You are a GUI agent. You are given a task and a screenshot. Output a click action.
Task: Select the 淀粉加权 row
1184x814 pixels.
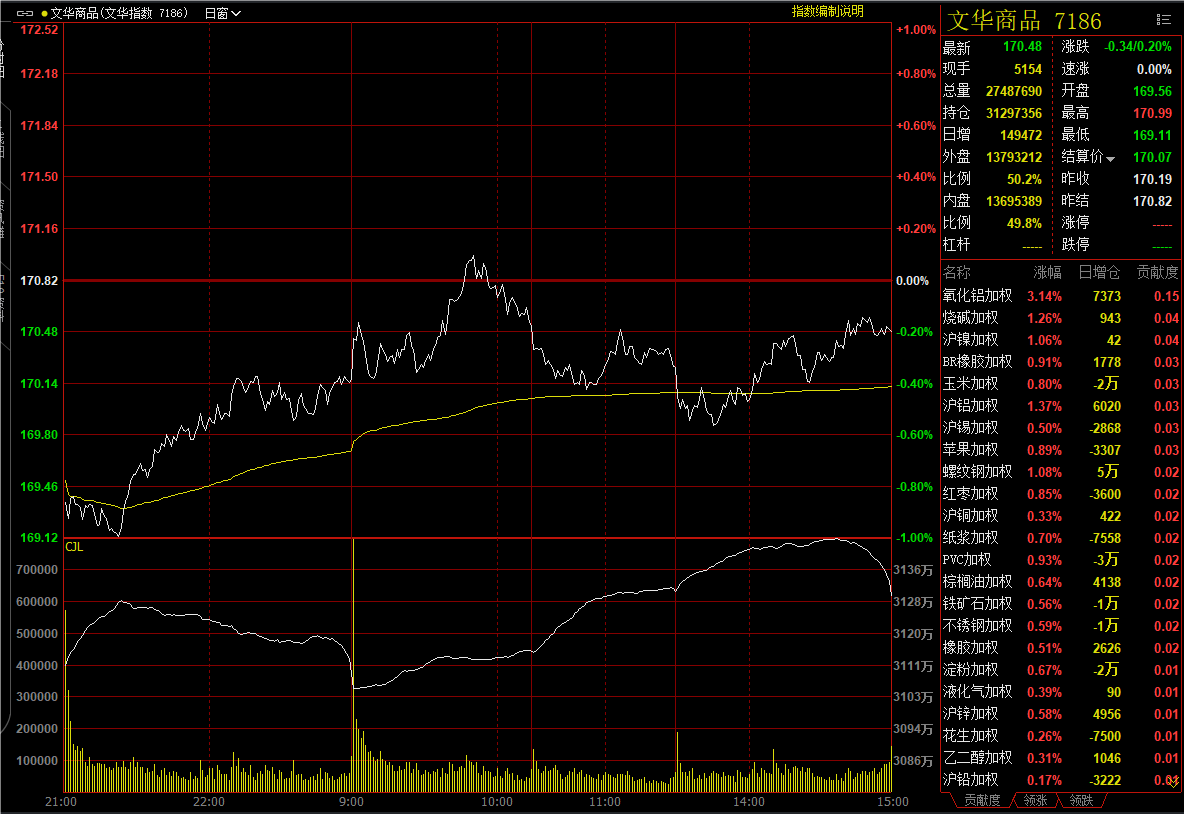1061,670
